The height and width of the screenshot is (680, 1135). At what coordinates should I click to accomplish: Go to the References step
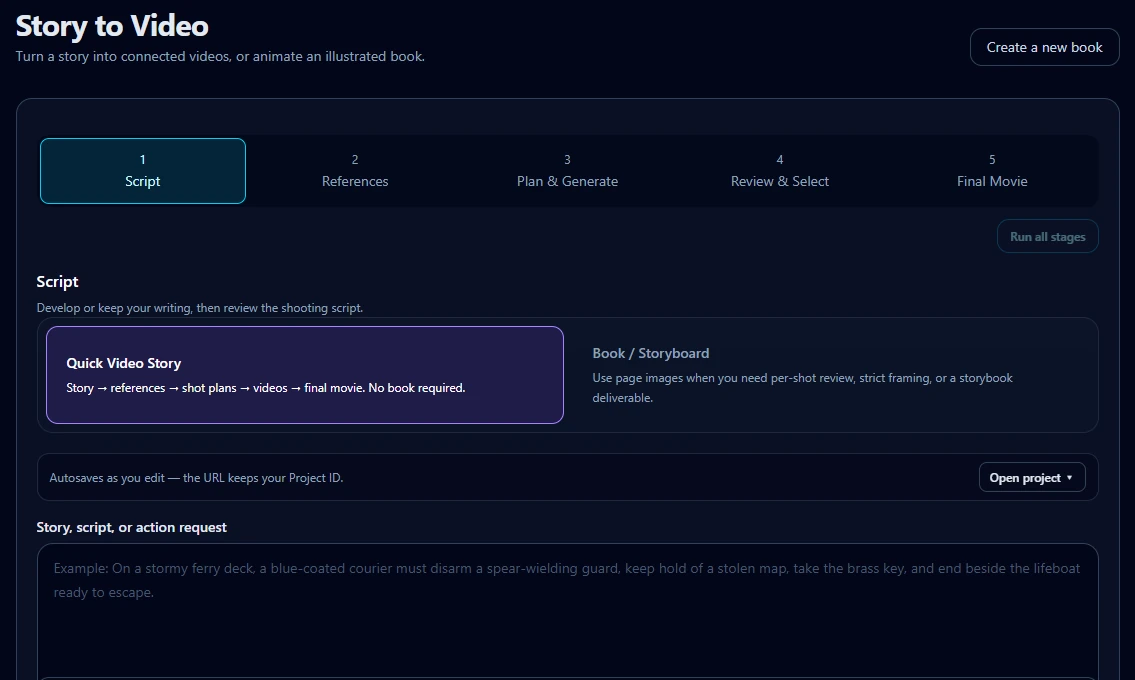[355, 171]
